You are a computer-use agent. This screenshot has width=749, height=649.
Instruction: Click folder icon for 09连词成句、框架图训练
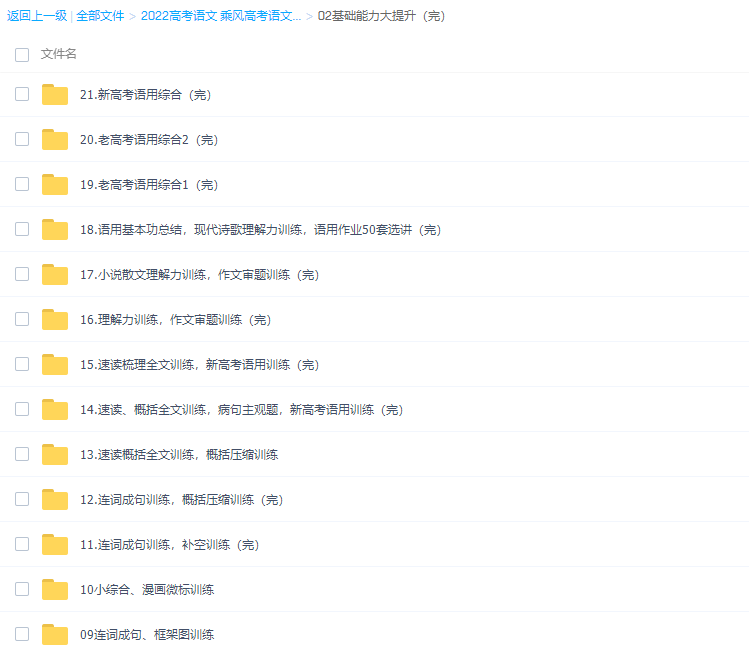pos(55,634)
